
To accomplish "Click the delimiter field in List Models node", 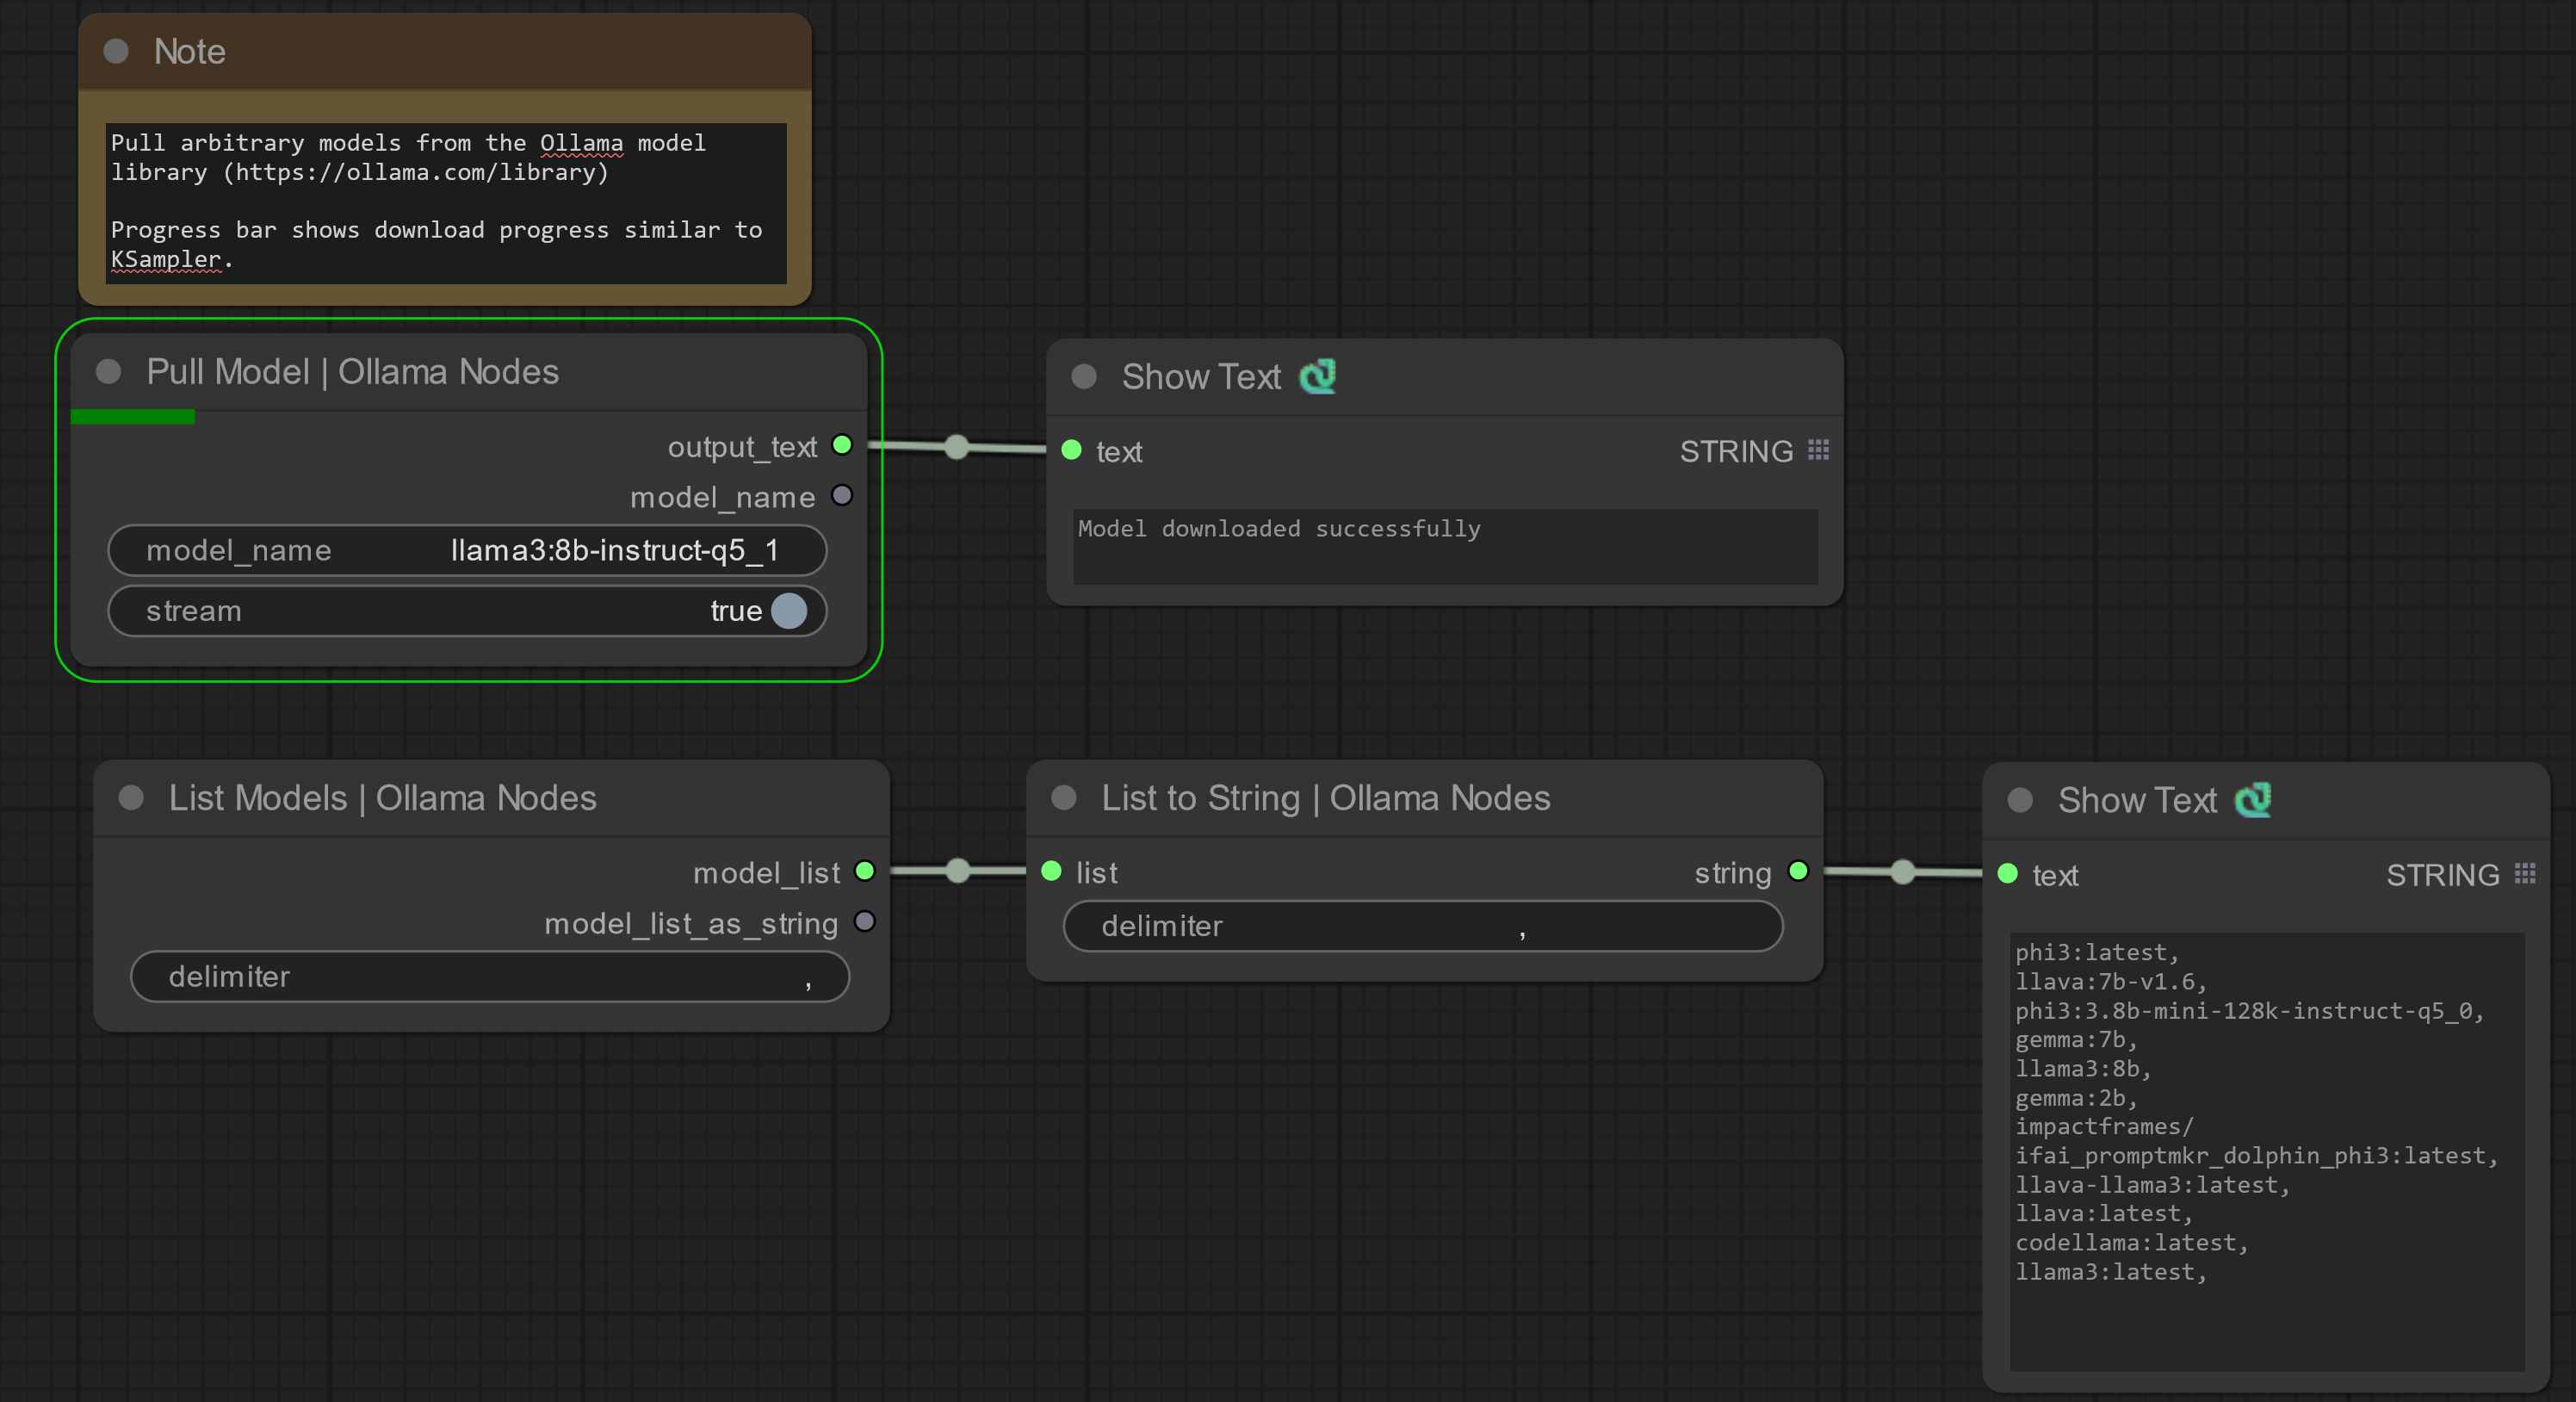I will click(x=490, y=976).
